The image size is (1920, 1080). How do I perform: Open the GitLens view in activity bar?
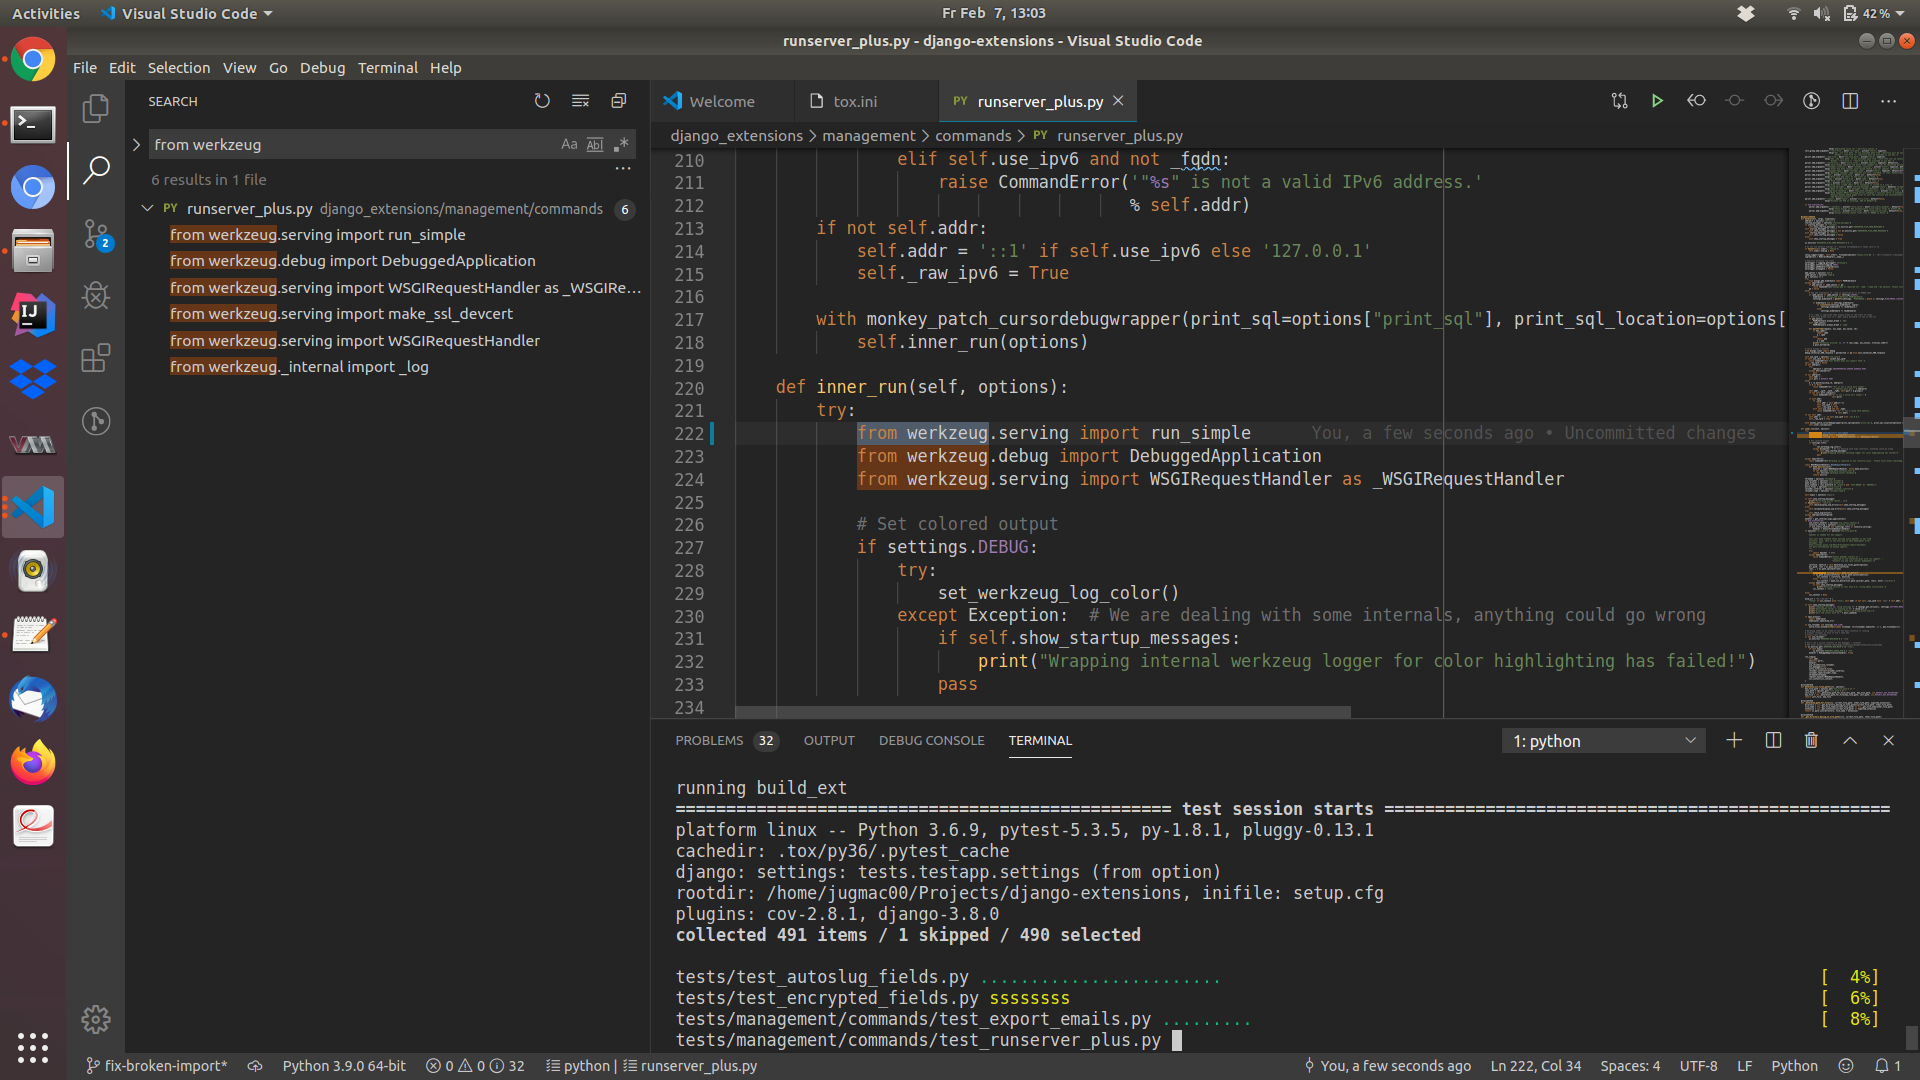pos(96,421)
